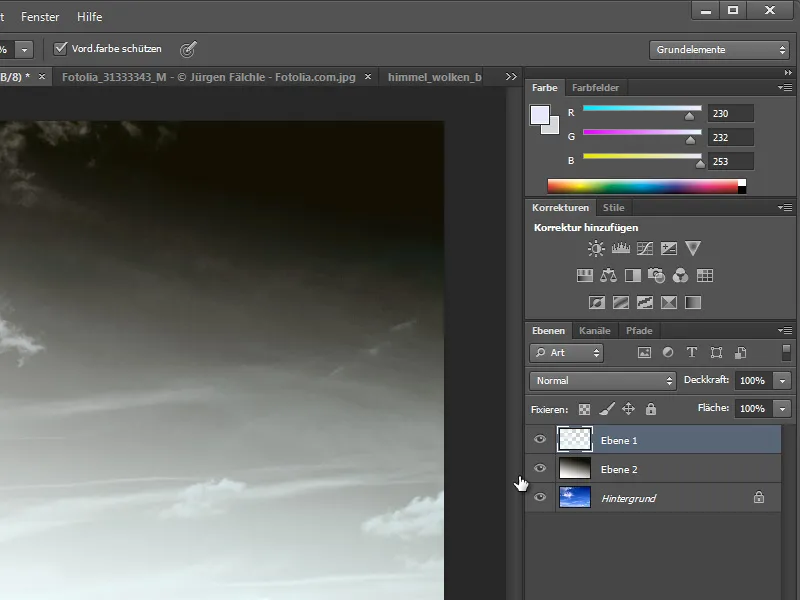This screenshot has width=800, height=600.
Task: Filter layers by smart objects
Action: [740, 353]
